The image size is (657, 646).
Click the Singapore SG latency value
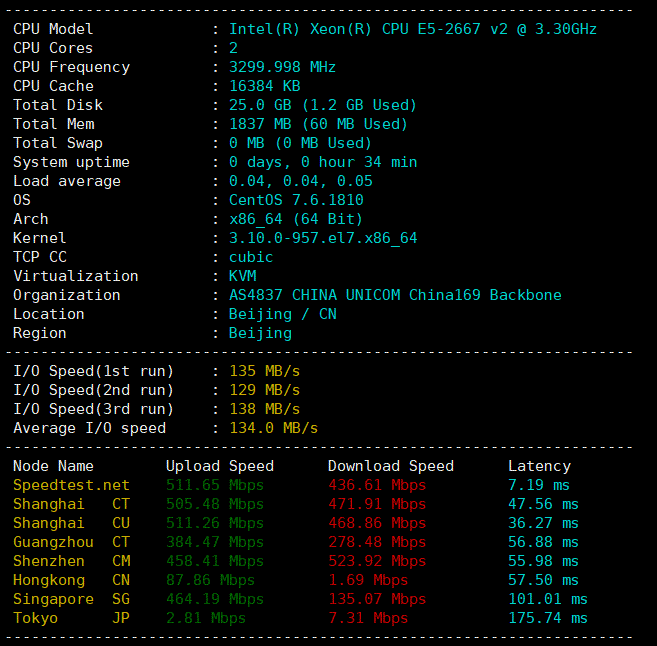[548, 599]
